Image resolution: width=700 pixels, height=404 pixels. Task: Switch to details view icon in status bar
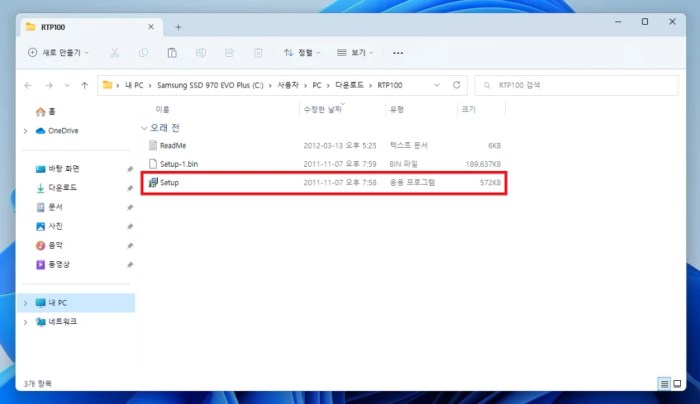pos(664,383)
